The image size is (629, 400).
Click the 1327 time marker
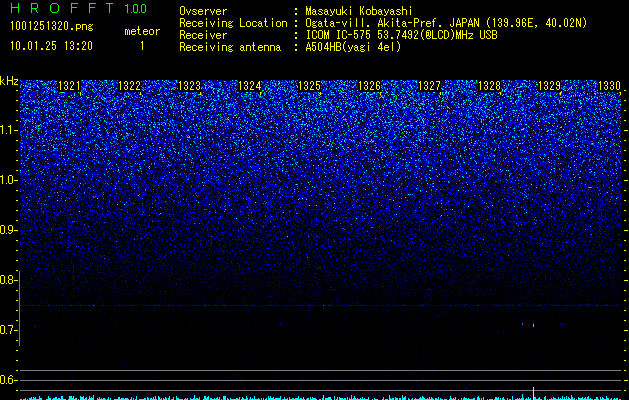pos(429,86)
